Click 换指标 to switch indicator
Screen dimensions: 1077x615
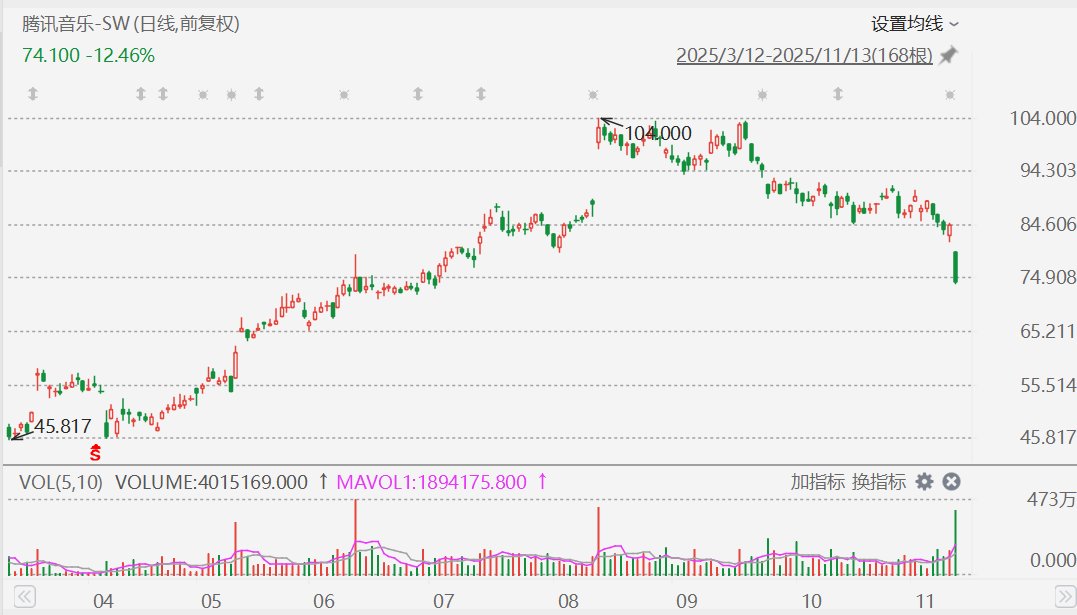pyautogui.click(x=879, y=482)
